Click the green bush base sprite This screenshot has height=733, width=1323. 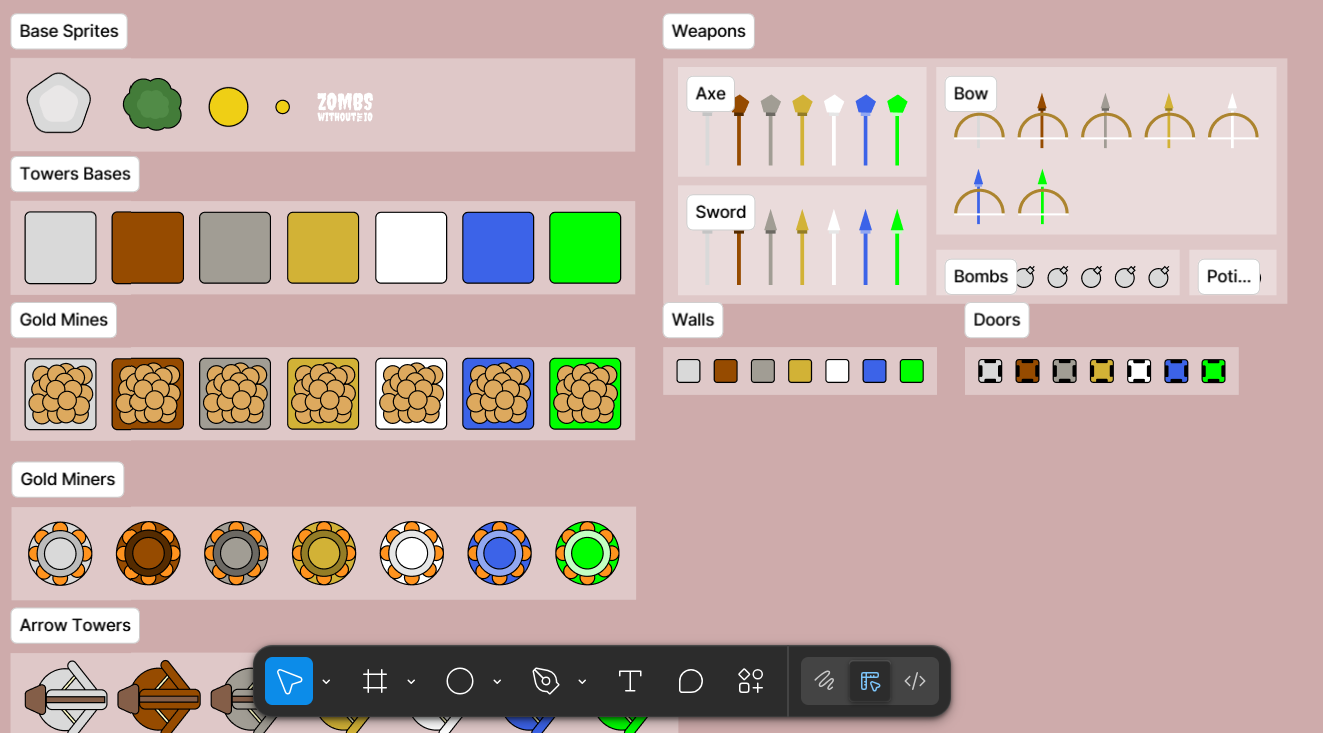pos(152,105)
